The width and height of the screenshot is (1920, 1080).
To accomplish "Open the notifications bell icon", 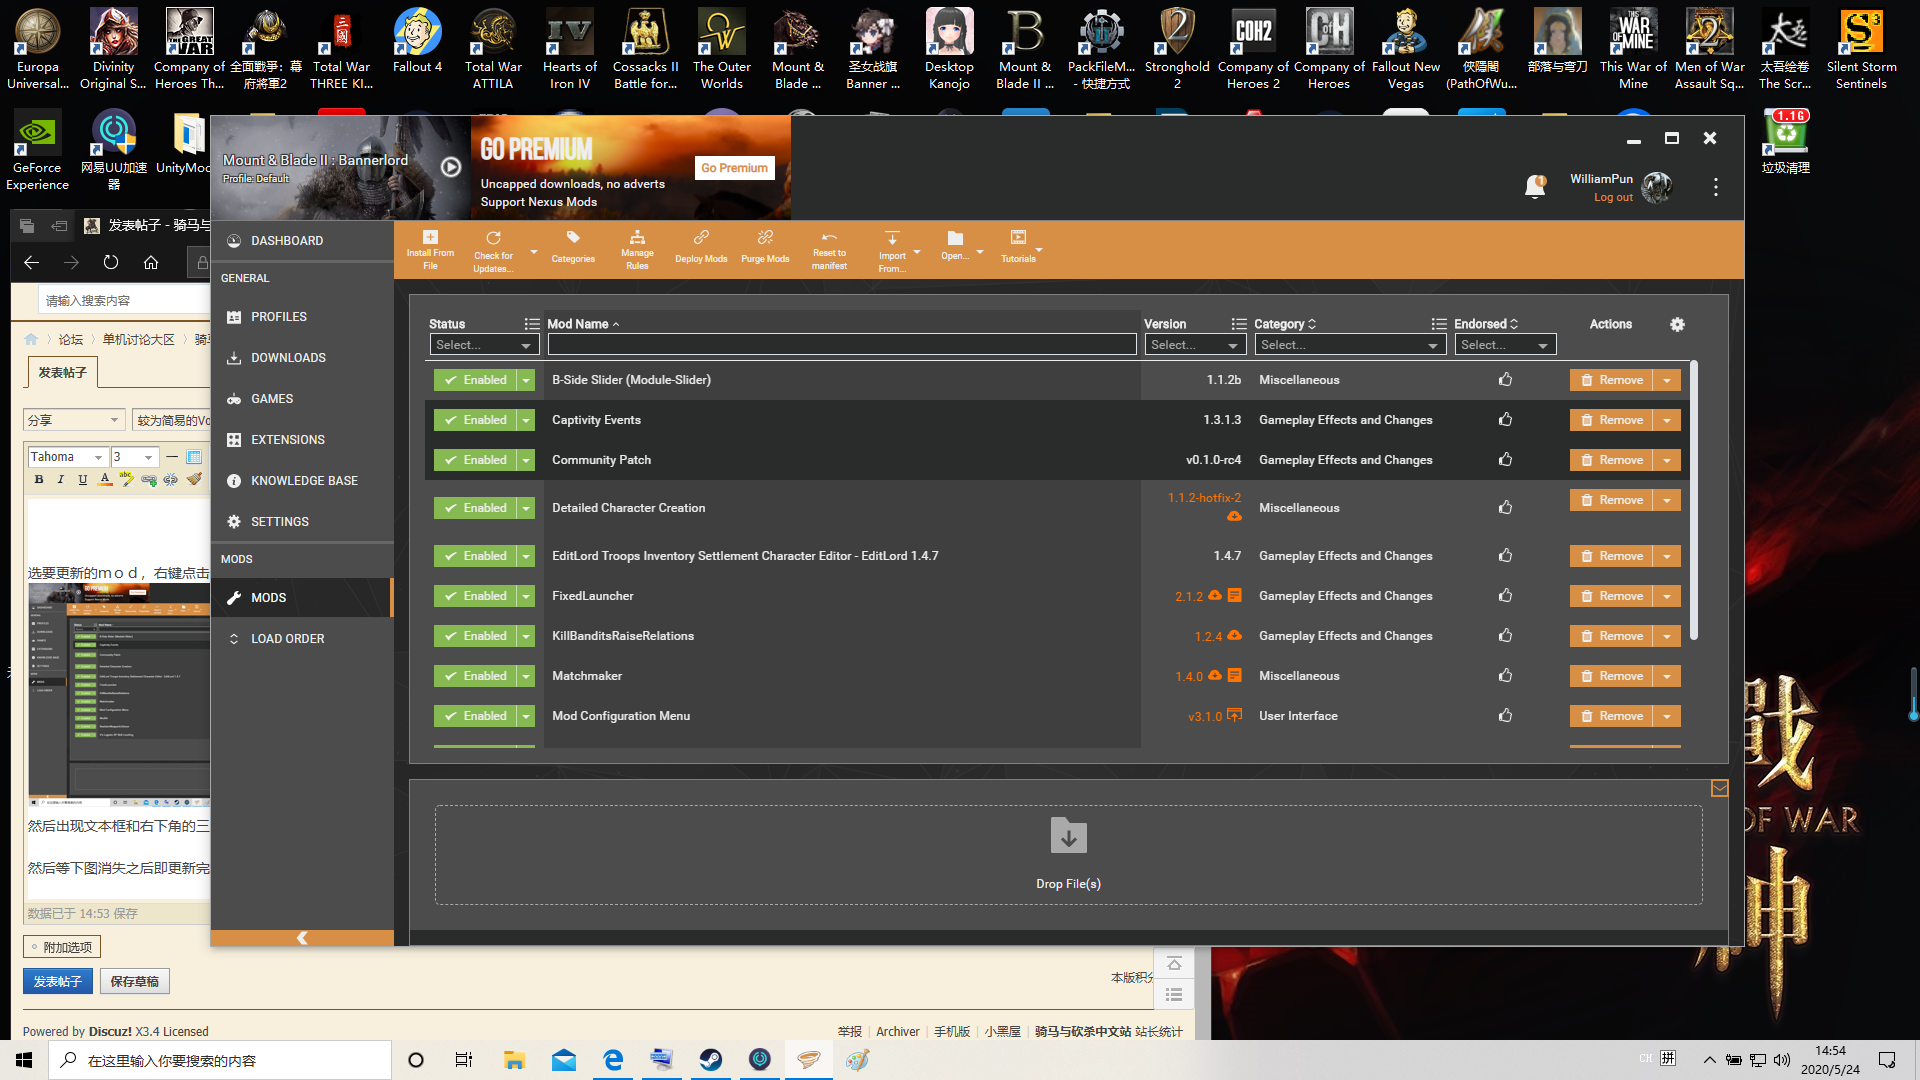I will [x=1535, y=187].
